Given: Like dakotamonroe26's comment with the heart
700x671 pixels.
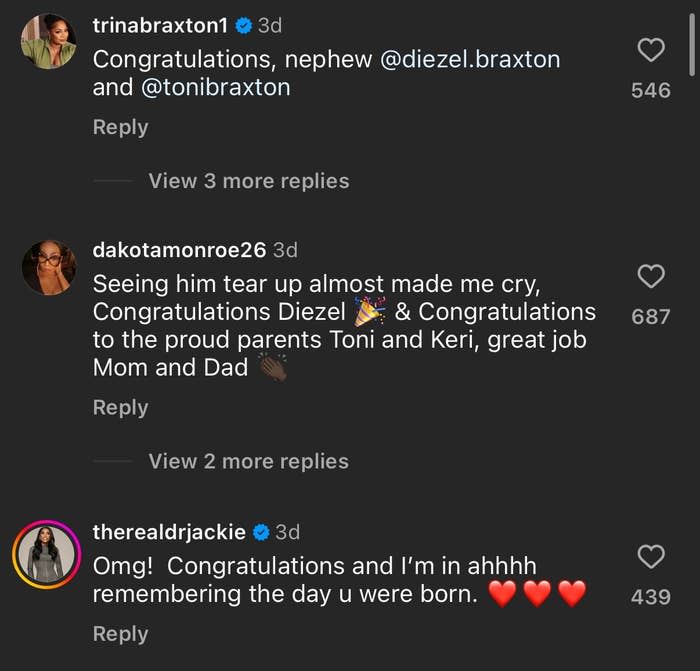Looking at the screenshot, I should point(651,276).
